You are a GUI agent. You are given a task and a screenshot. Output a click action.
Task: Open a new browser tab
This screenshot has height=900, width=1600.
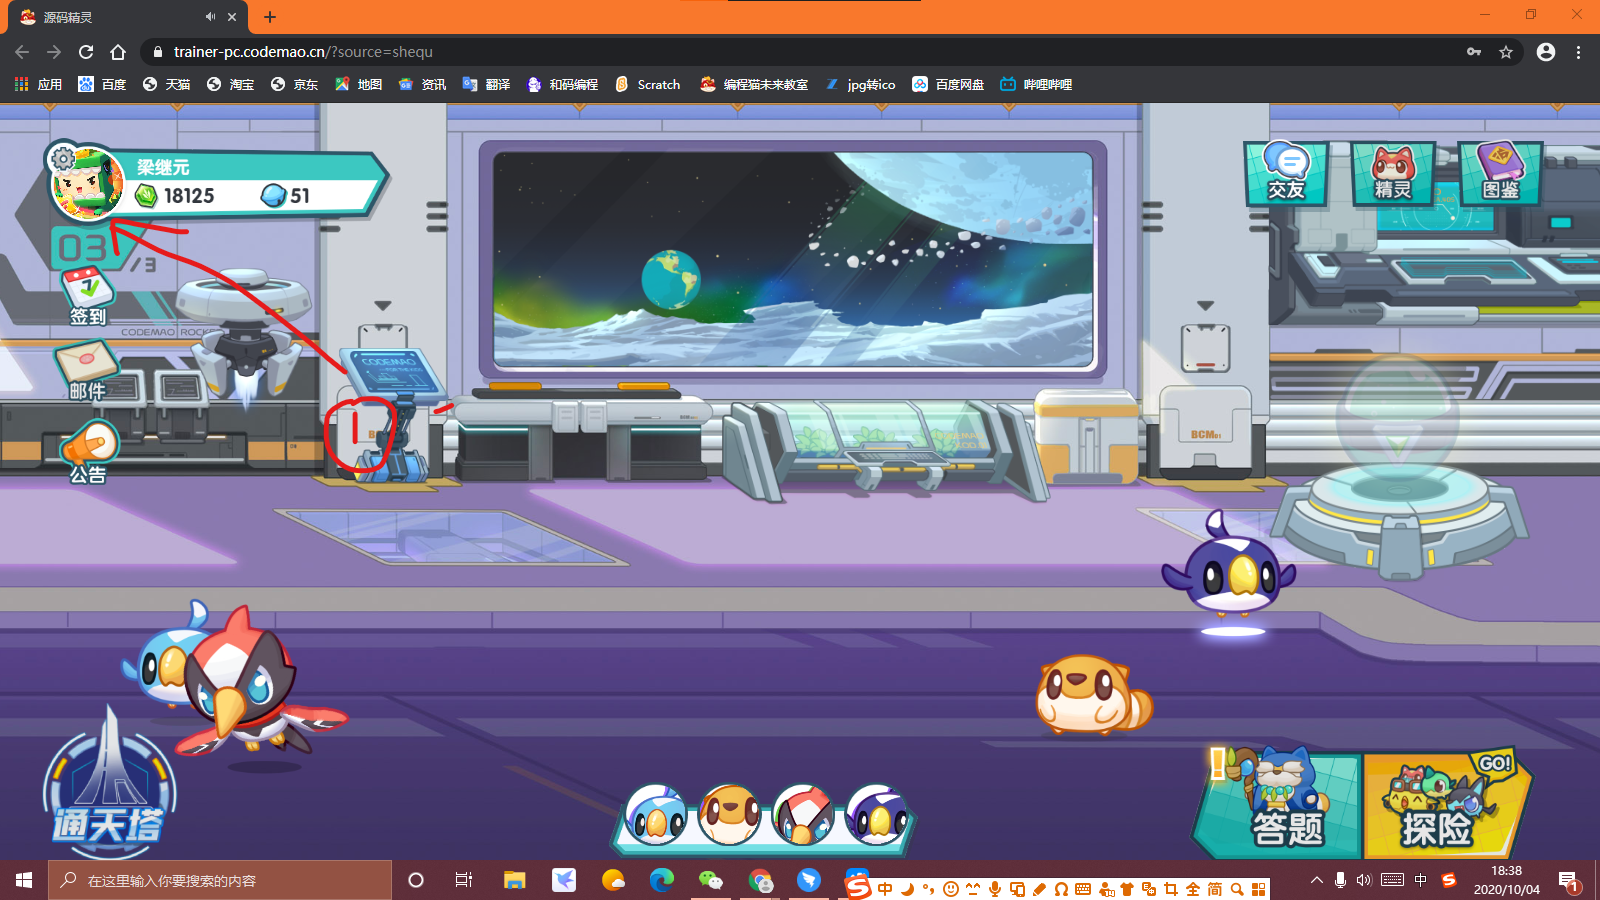[x=270, y=17]
